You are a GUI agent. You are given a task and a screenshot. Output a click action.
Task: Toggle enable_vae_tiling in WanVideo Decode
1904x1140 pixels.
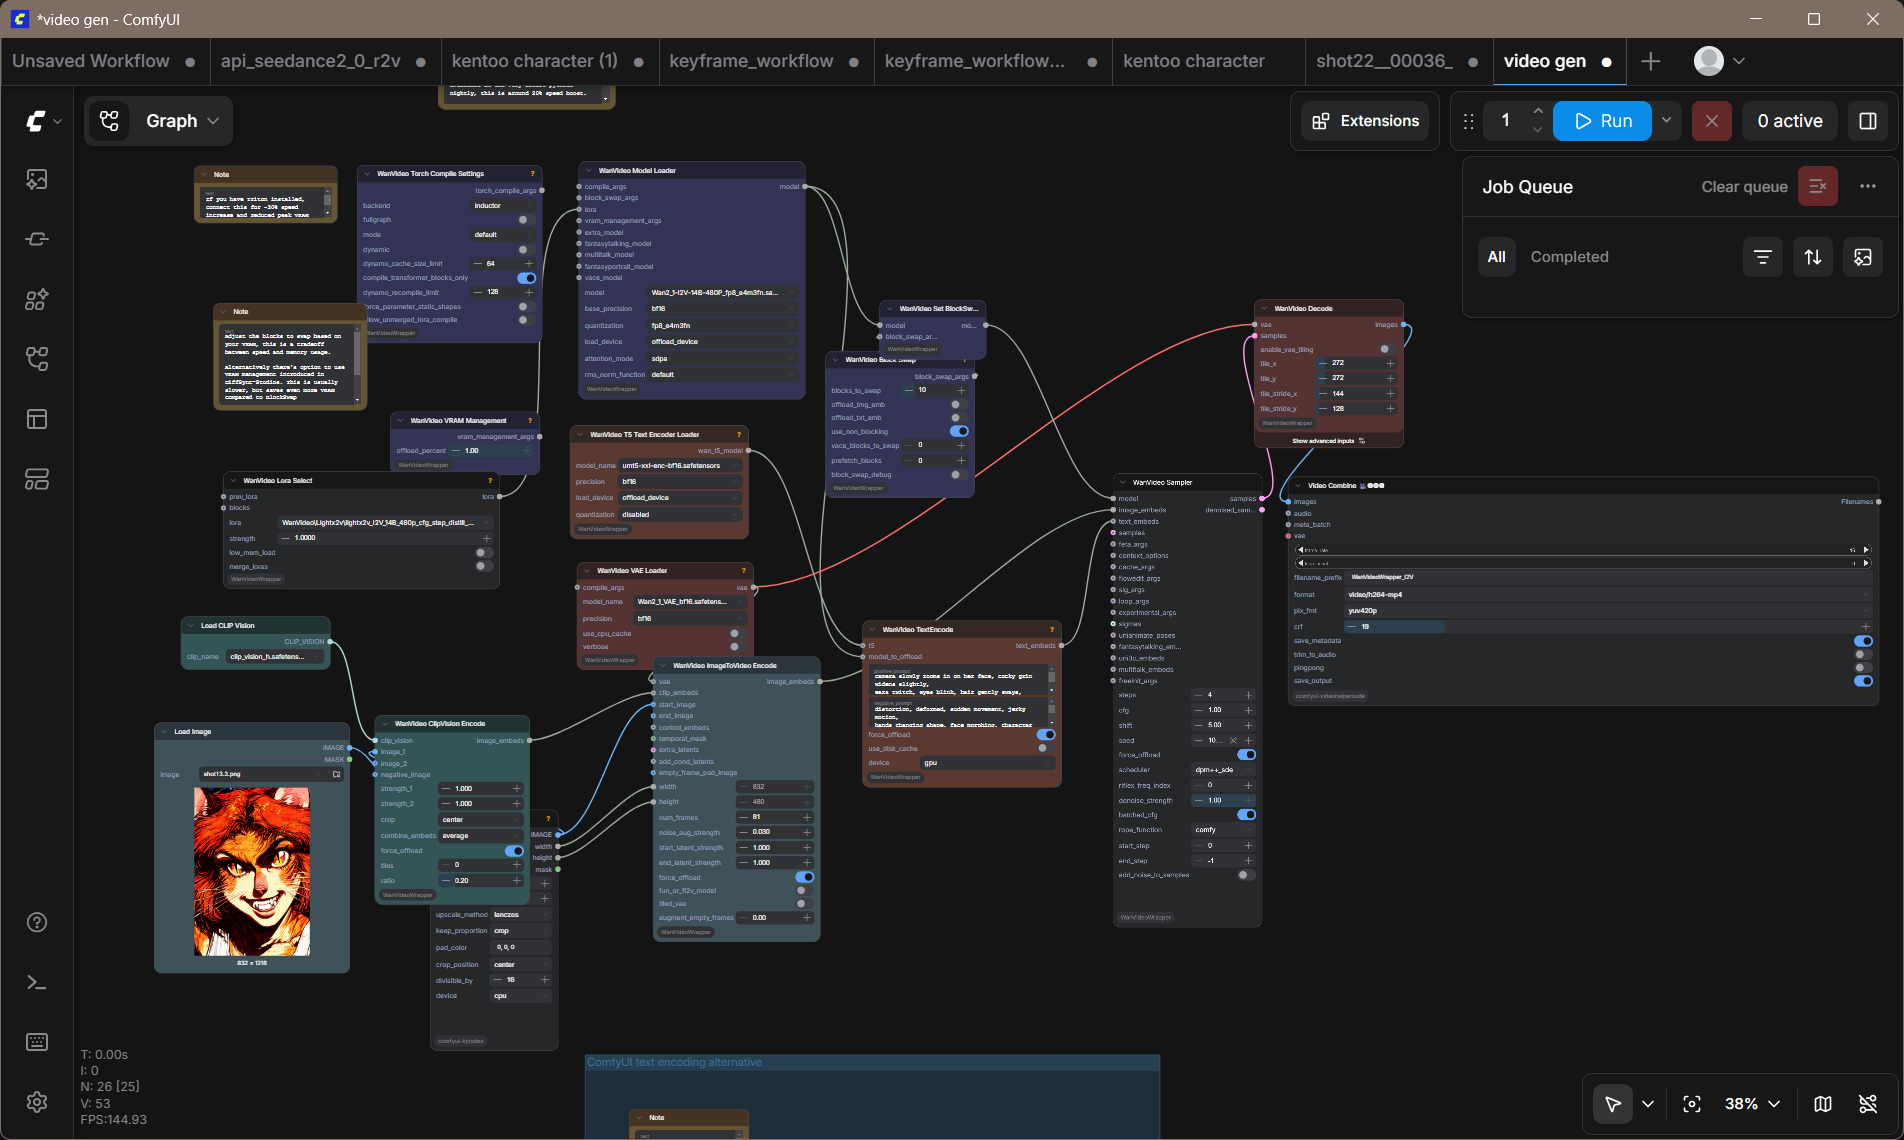click(1386, 349)
